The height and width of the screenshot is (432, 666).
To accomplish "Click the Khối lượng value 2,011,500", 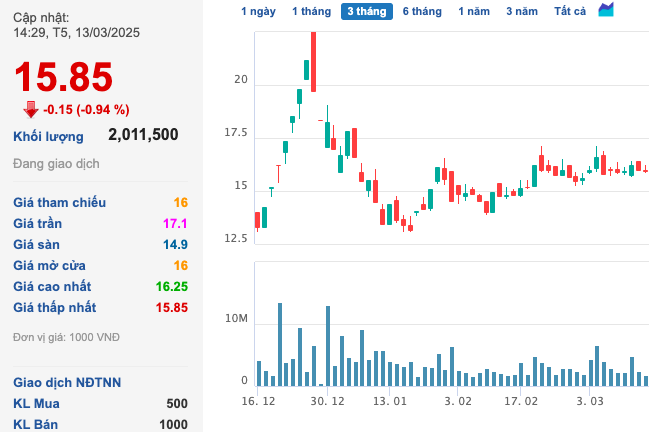I will (x=143, y=135).
